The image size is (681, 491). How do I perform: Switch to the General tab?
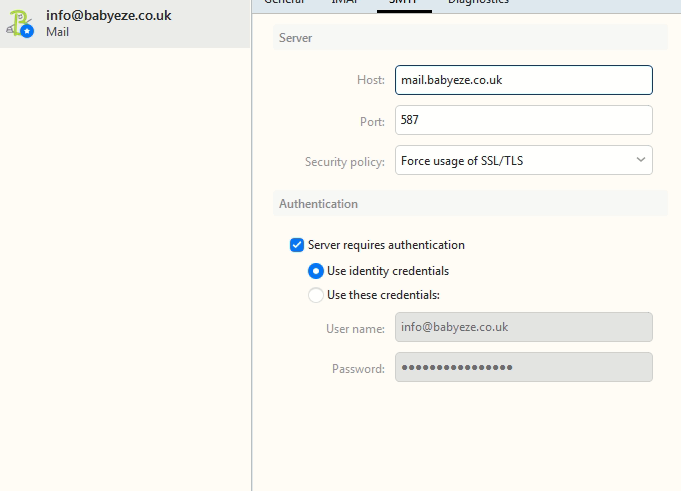(283, 3)
